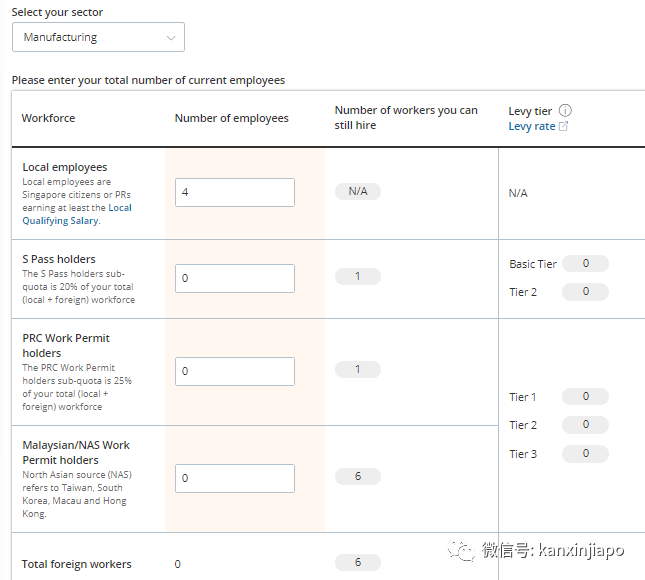The image size is (645, 580).
Task: Click the S Pass workers-you-can-hire badge
Action: tap(358, 276)
